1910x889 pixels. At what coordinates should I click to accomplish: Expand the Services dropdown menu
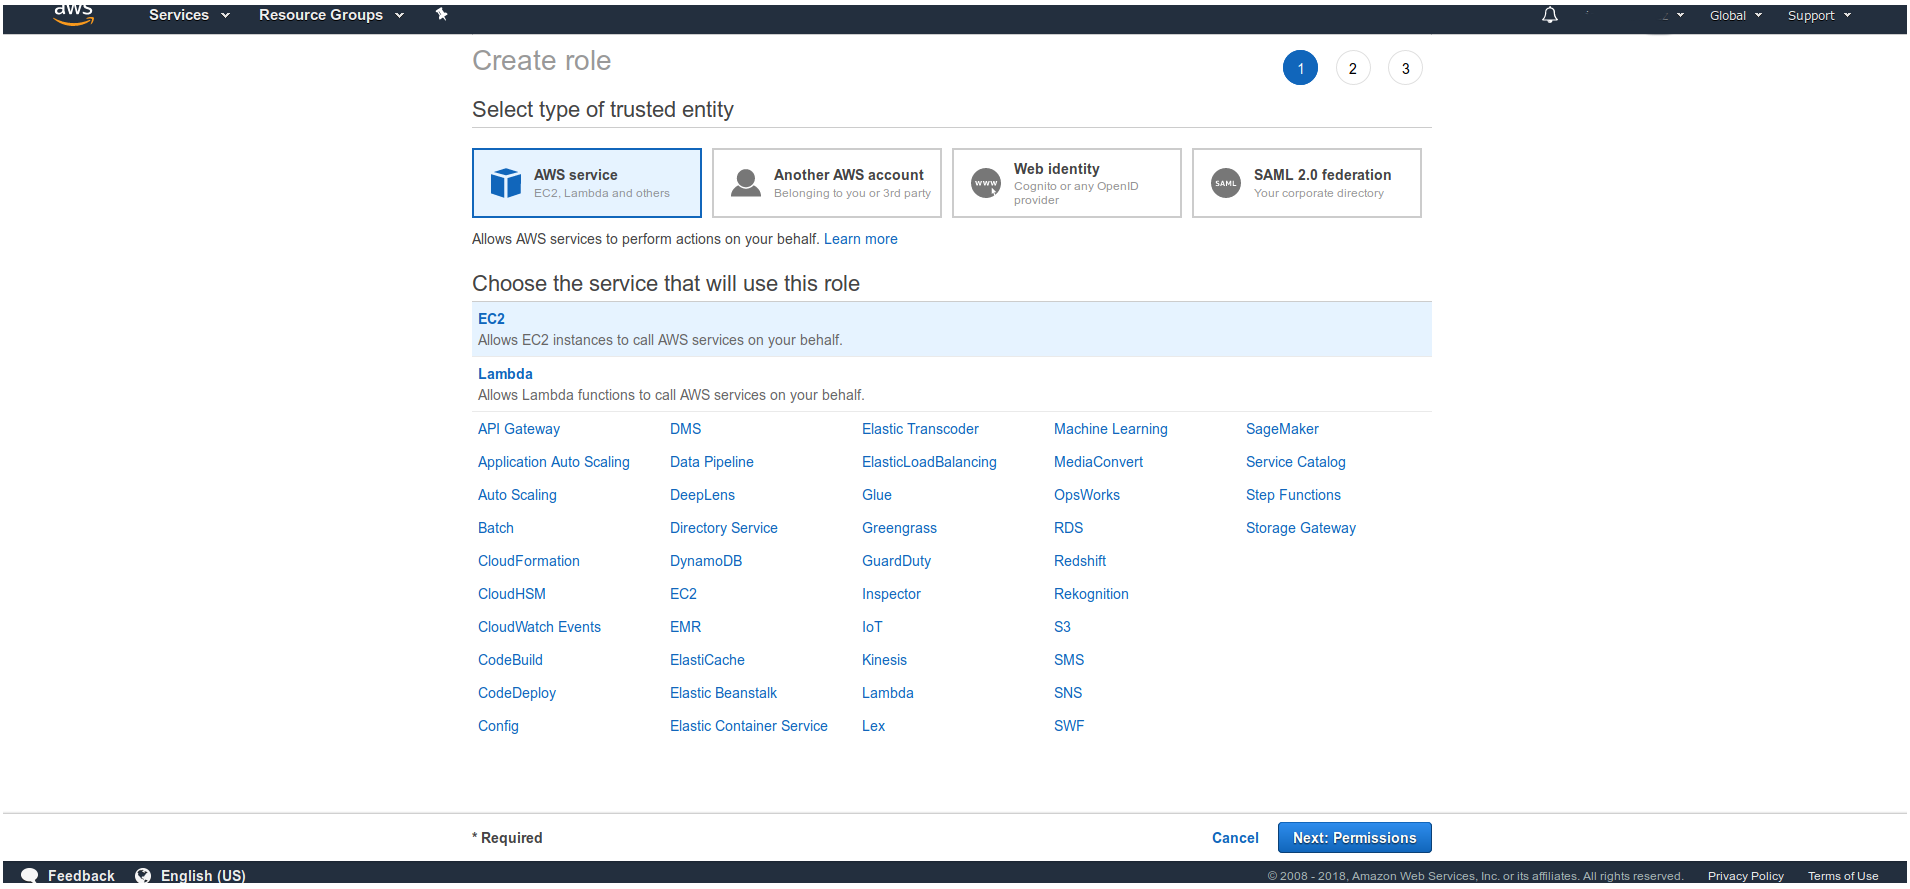(189, 15)
